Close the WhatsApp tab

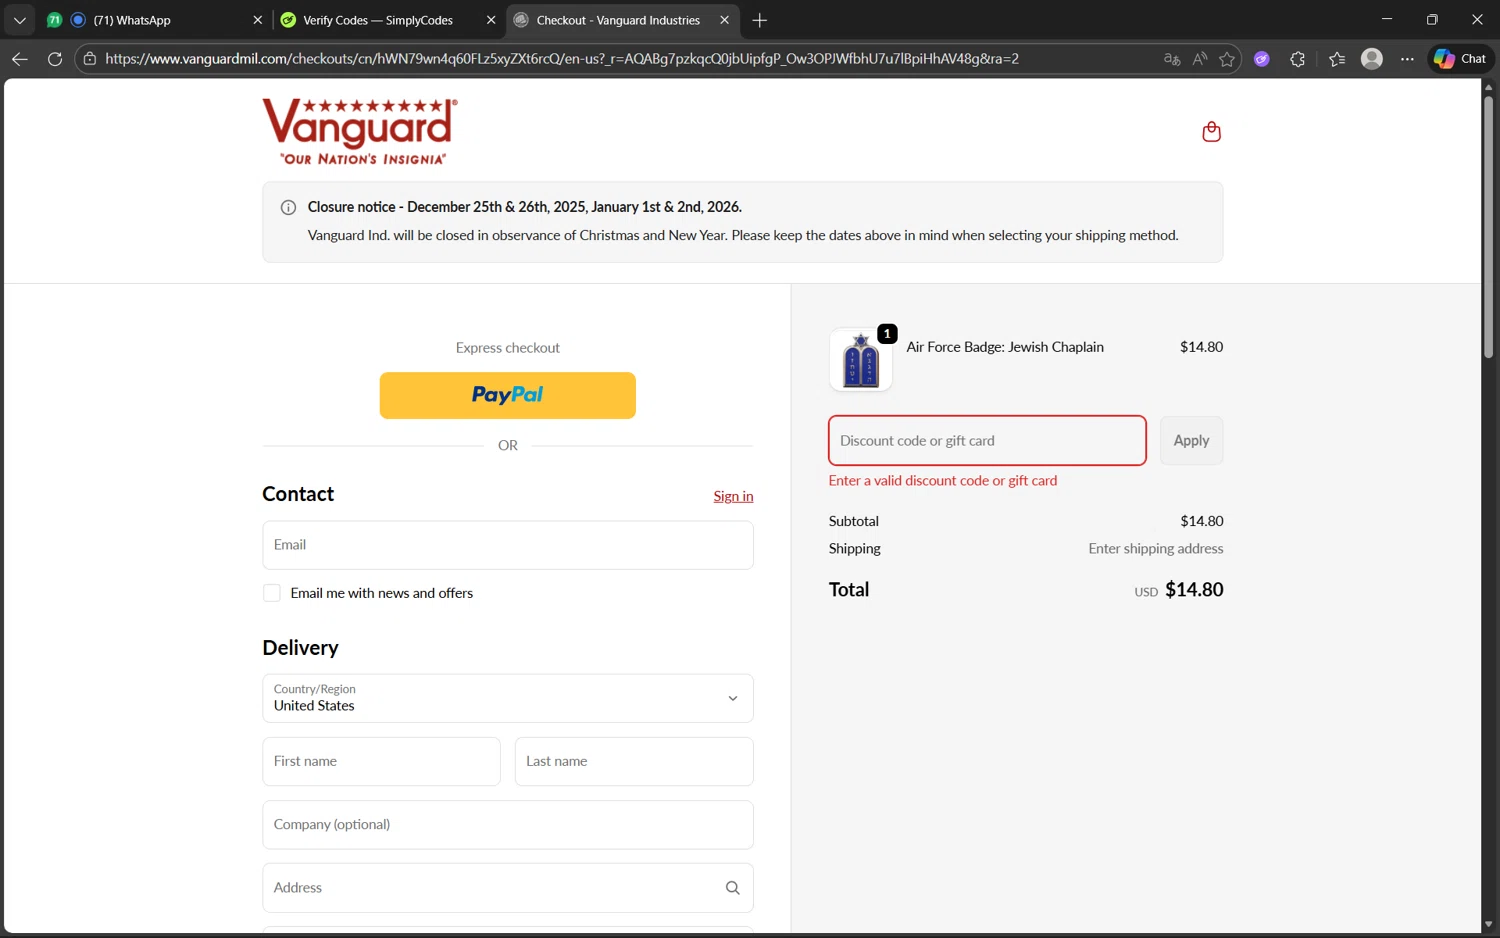(258, 20)
